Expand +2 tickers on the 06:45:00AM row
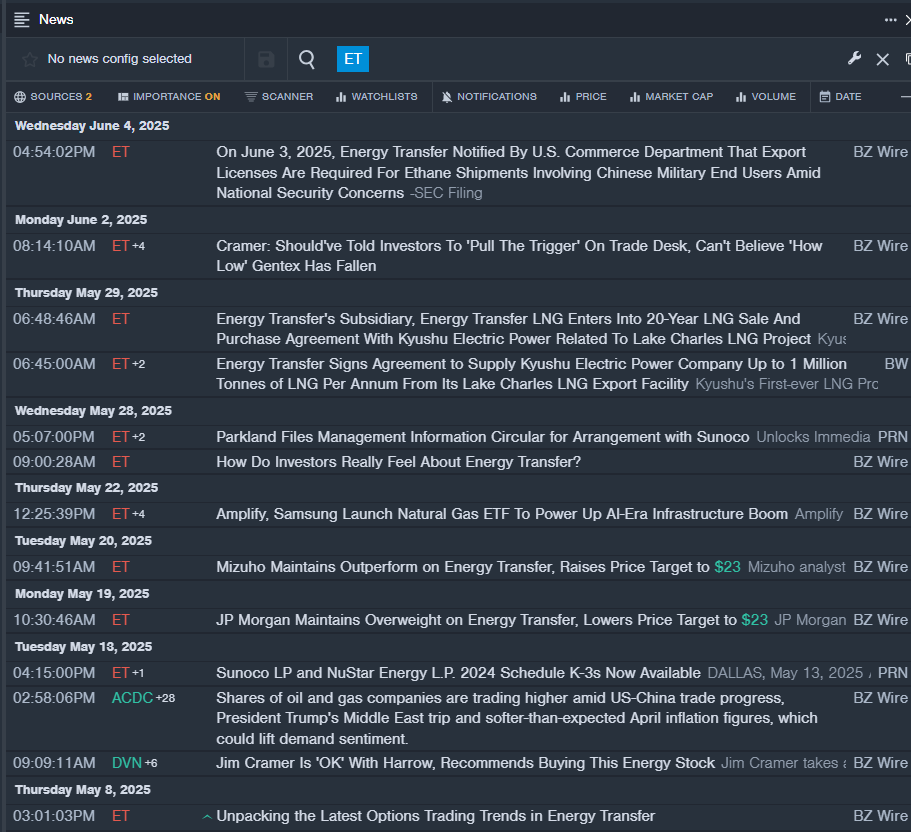Viewport: 911px width, 832px height. 138,364
